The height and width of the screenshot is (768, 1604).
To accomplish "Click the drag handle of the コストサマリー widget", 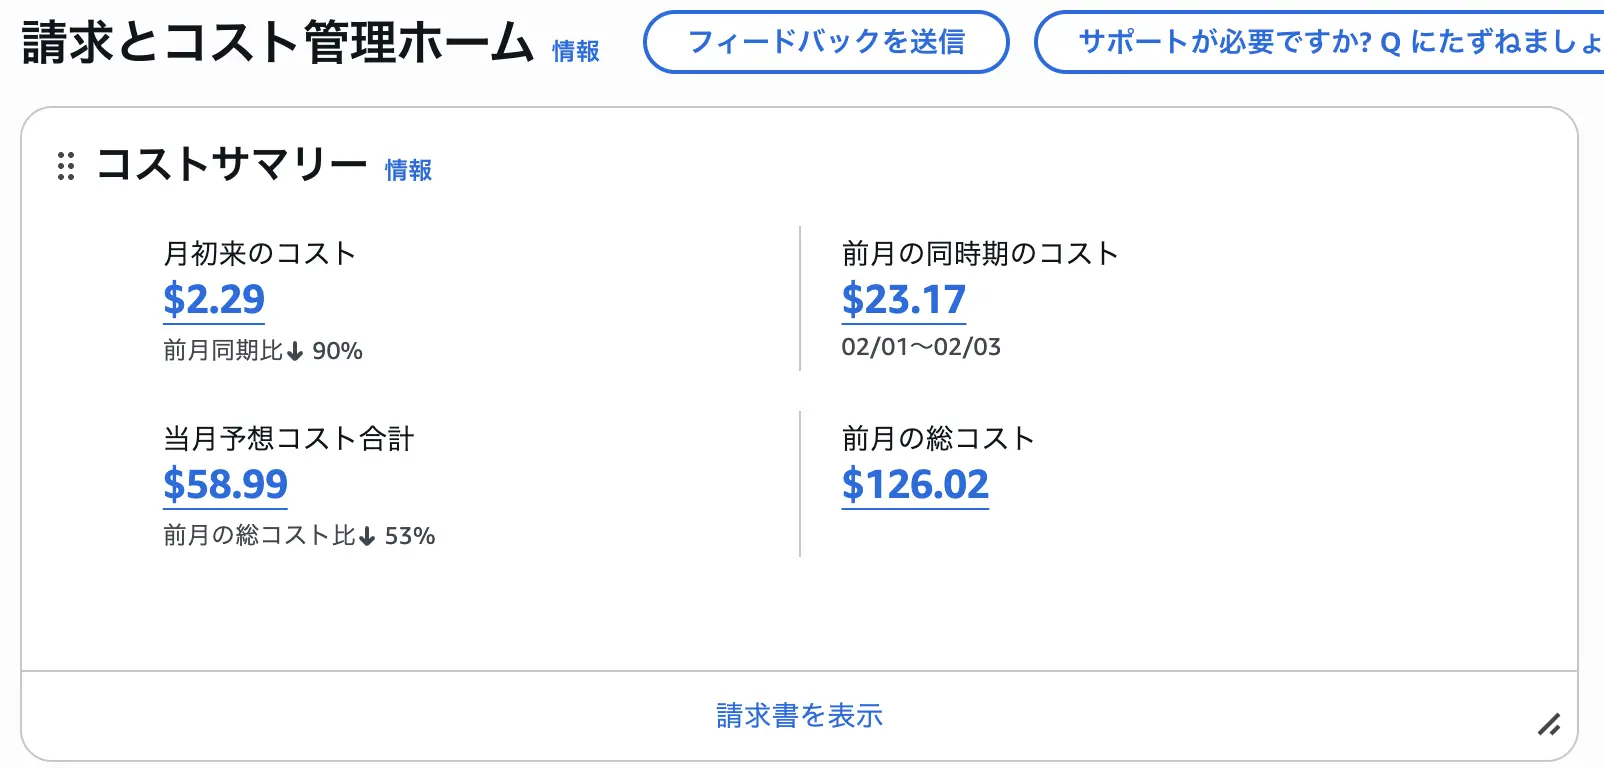I will point(66,166).
